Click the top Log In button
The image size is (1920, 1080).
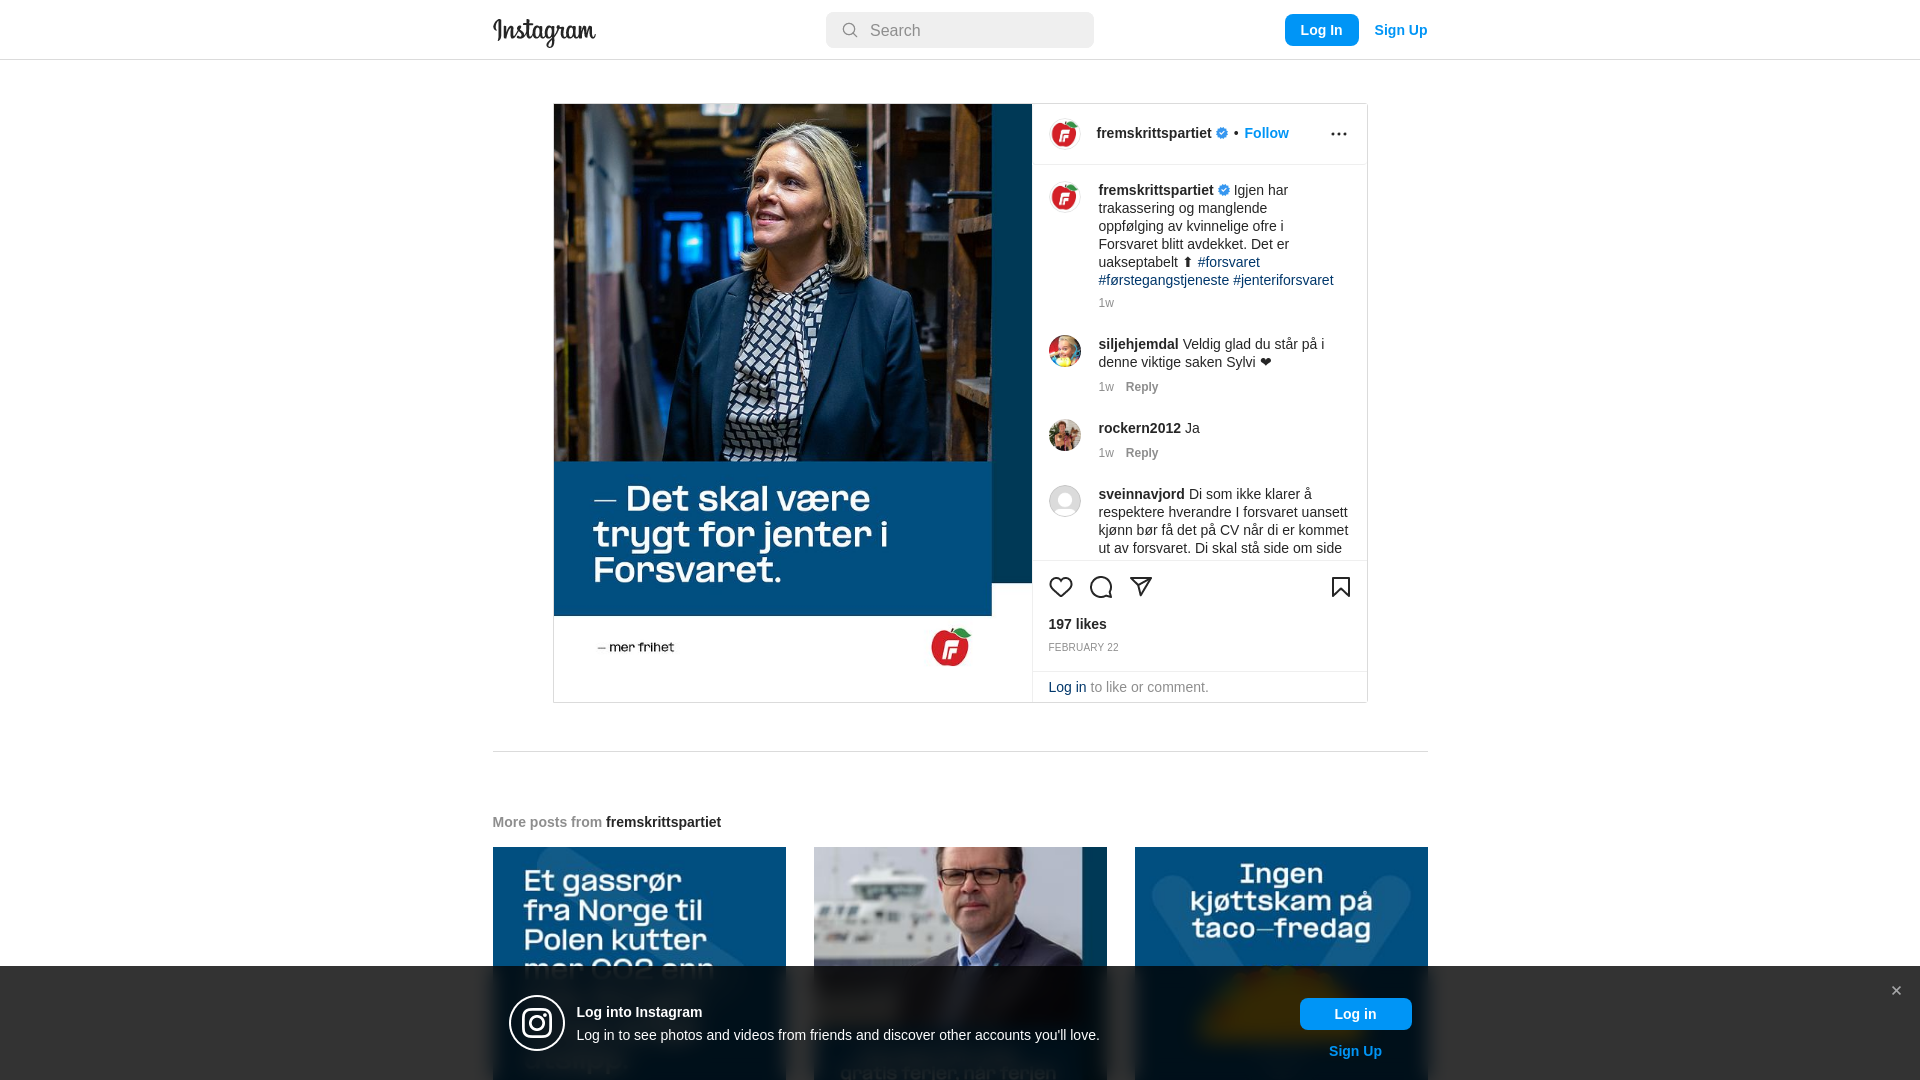pyautogui.click(x=1321, y=30)
